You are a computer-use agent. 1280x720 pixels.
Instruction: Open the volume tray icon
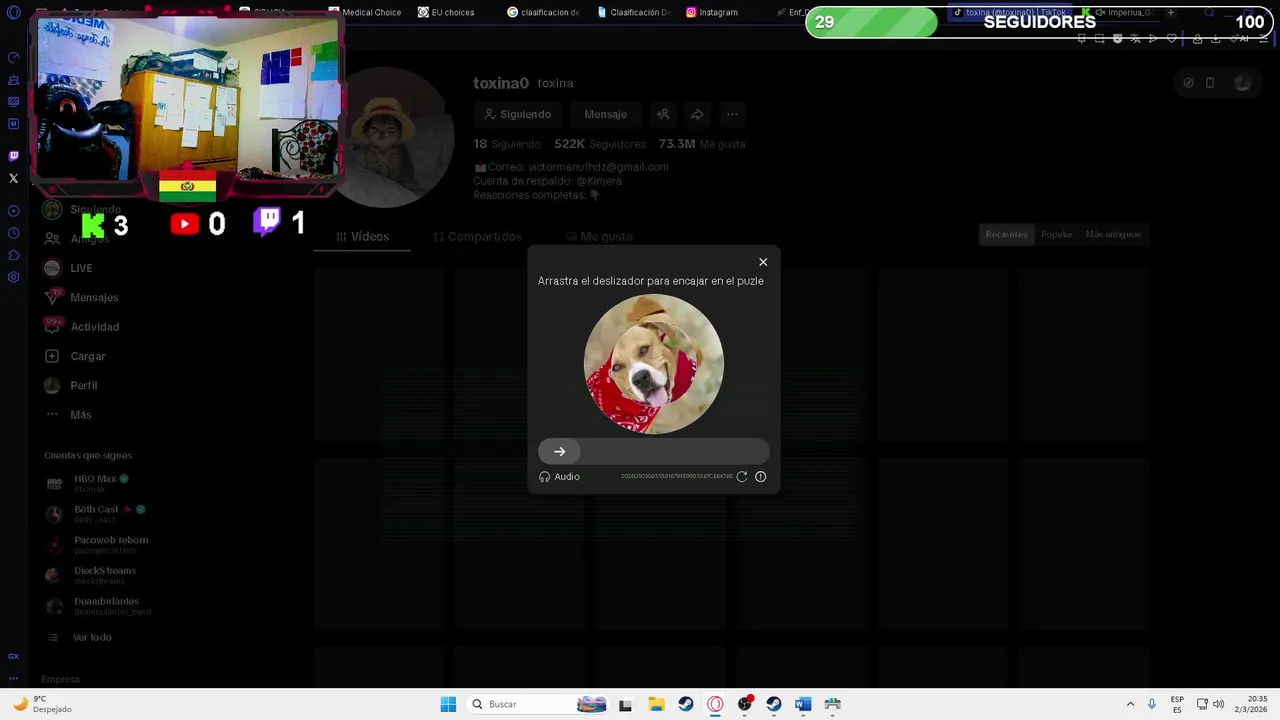tap(1218, 704)
